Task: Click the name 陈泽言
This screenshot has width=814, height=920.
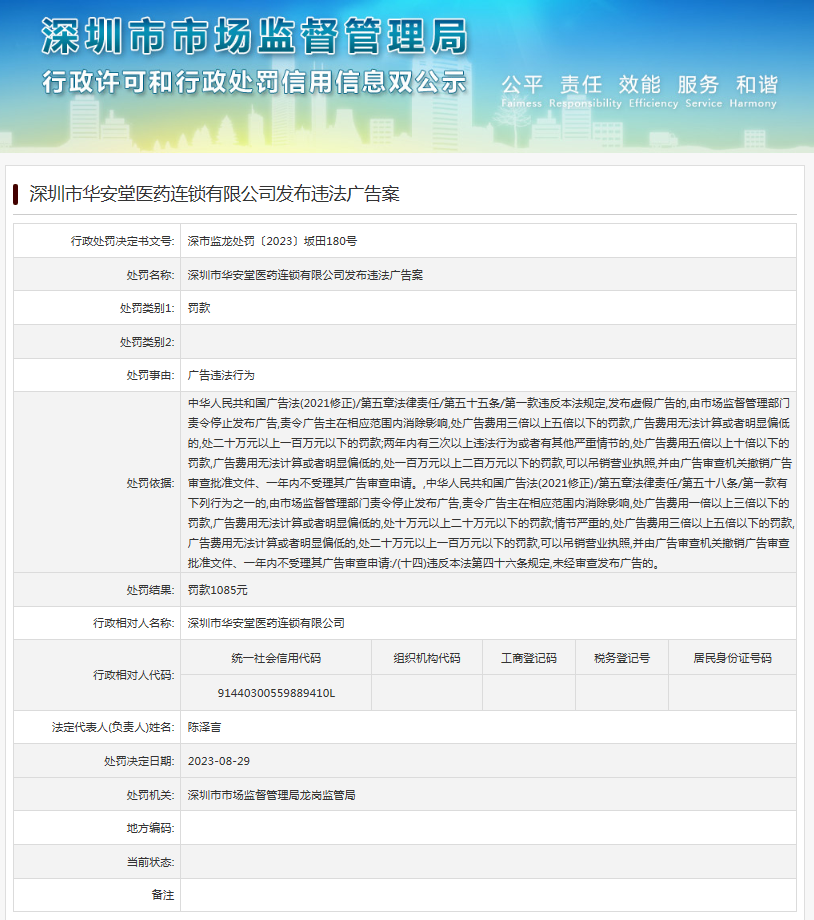Action: tap(204, 728)
